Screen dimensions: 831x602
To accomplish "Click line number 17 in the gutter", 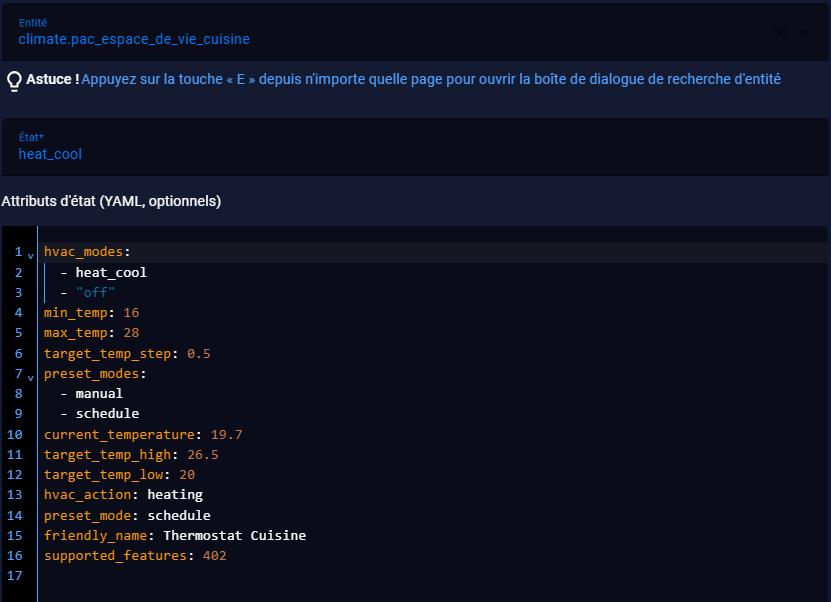I will [x=15, y=576].
